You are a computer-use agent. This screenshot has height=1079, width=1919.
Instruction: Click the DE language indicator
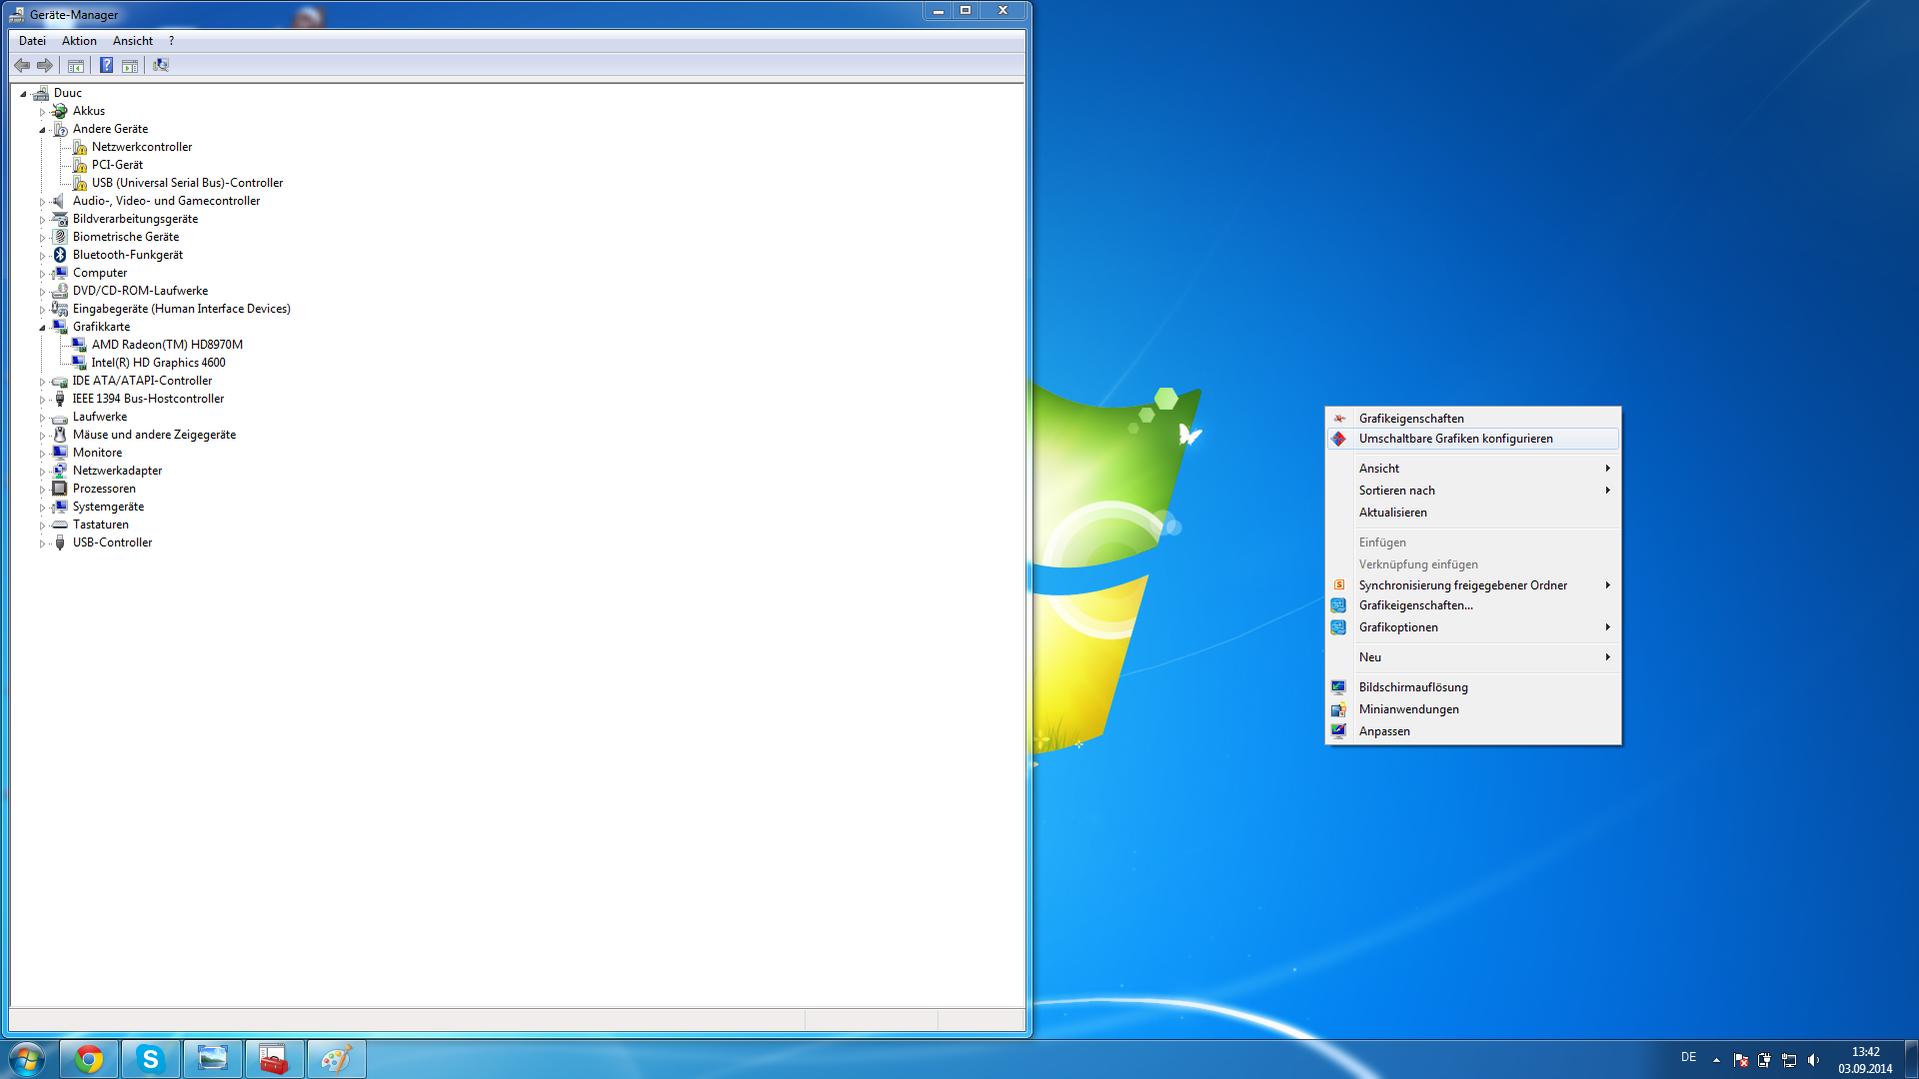coord(1688,1057)
